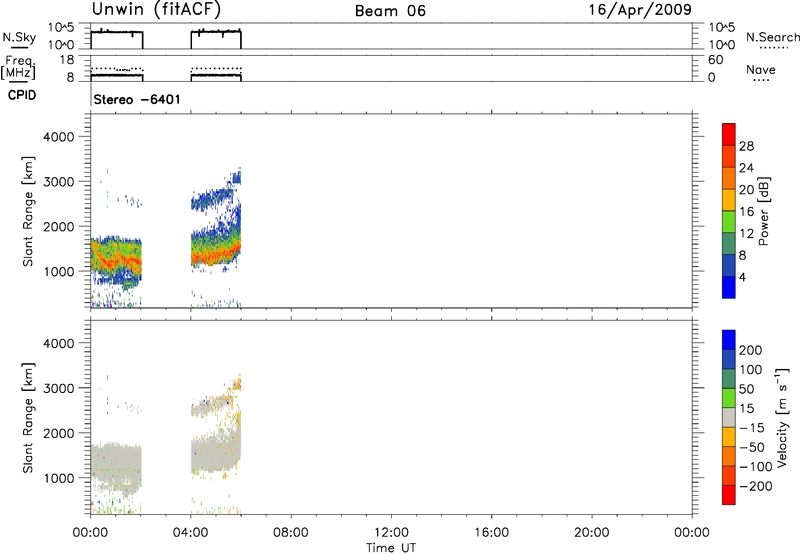Click the red bottom segment of velocity colorbar
The width and height of the screenshot is (800, 554).
pos(729,495)
